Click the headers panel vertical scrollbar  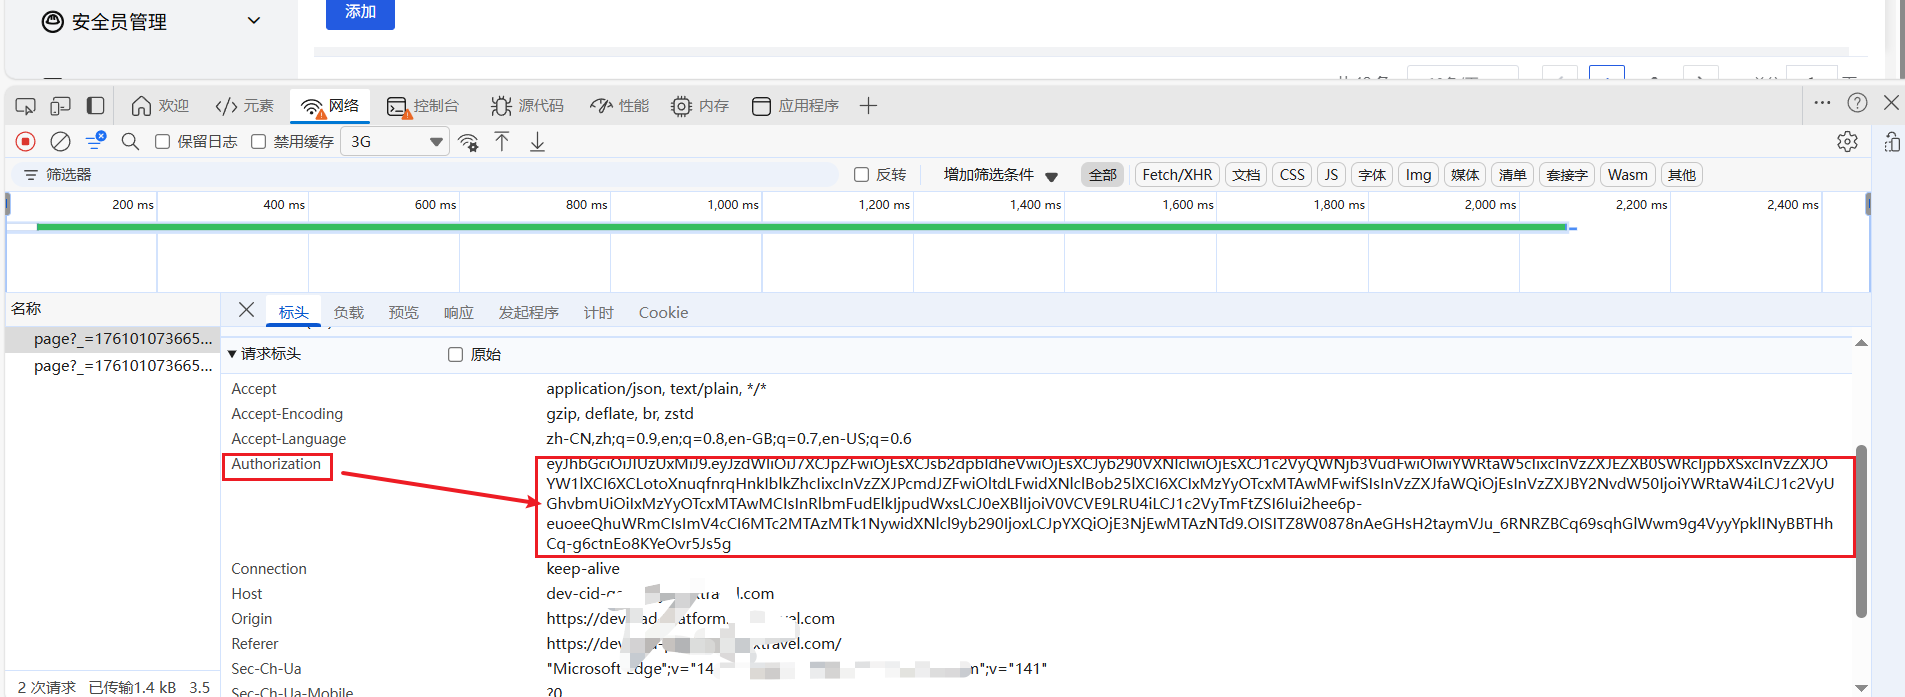[x=1861, y=530]
